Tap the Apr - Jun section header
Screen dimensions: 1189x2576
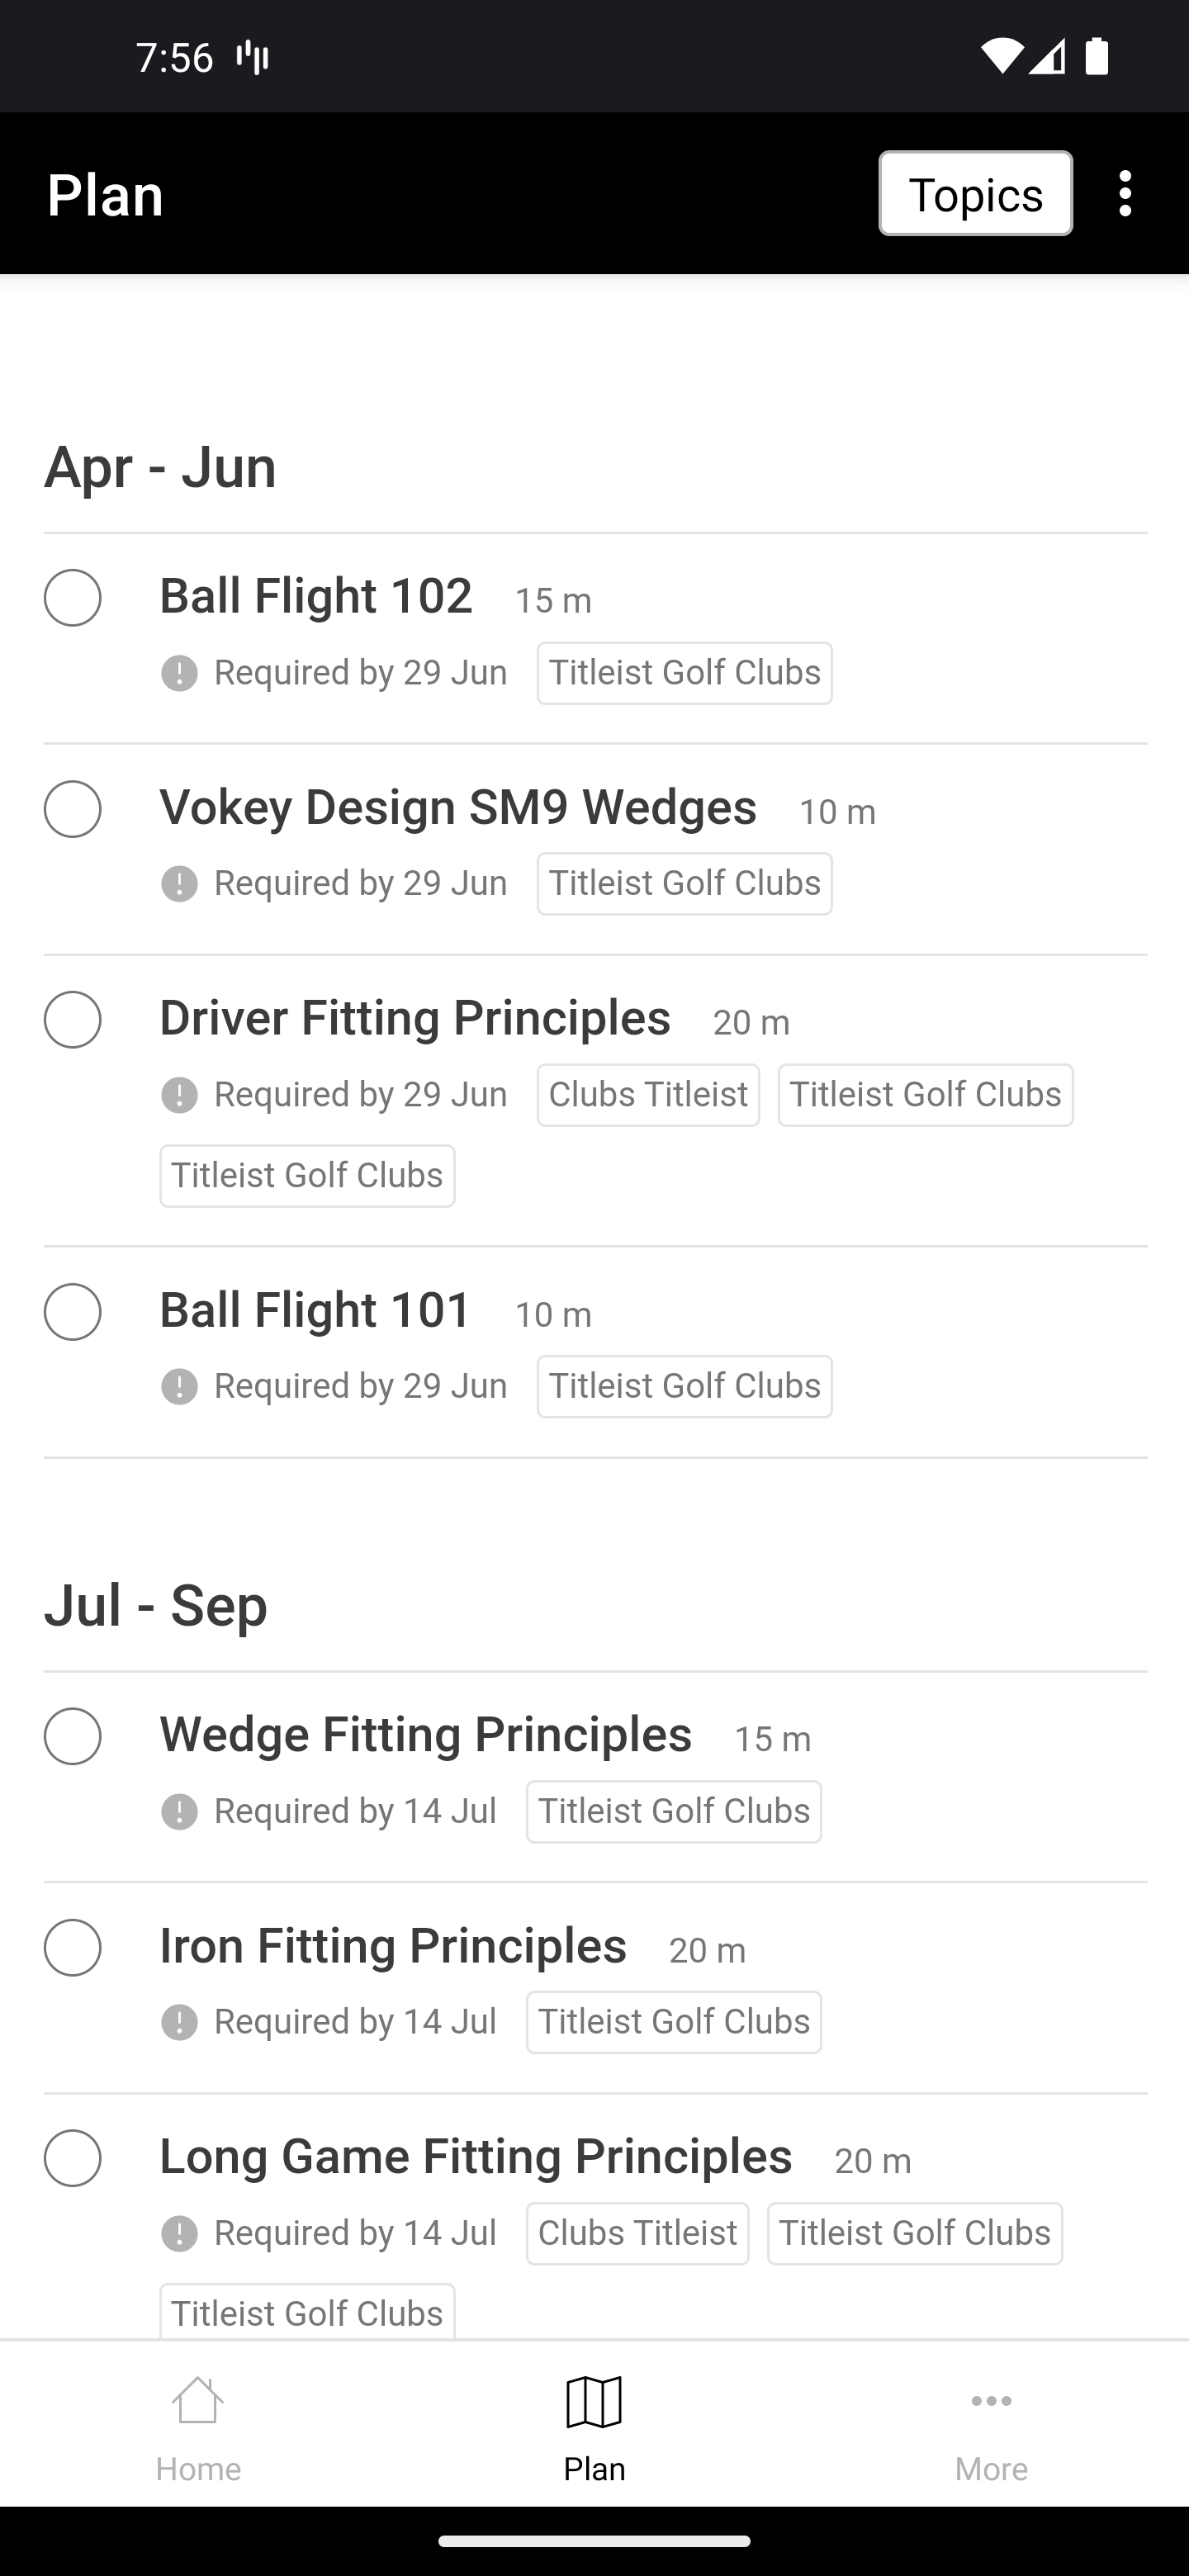[160, 467]
